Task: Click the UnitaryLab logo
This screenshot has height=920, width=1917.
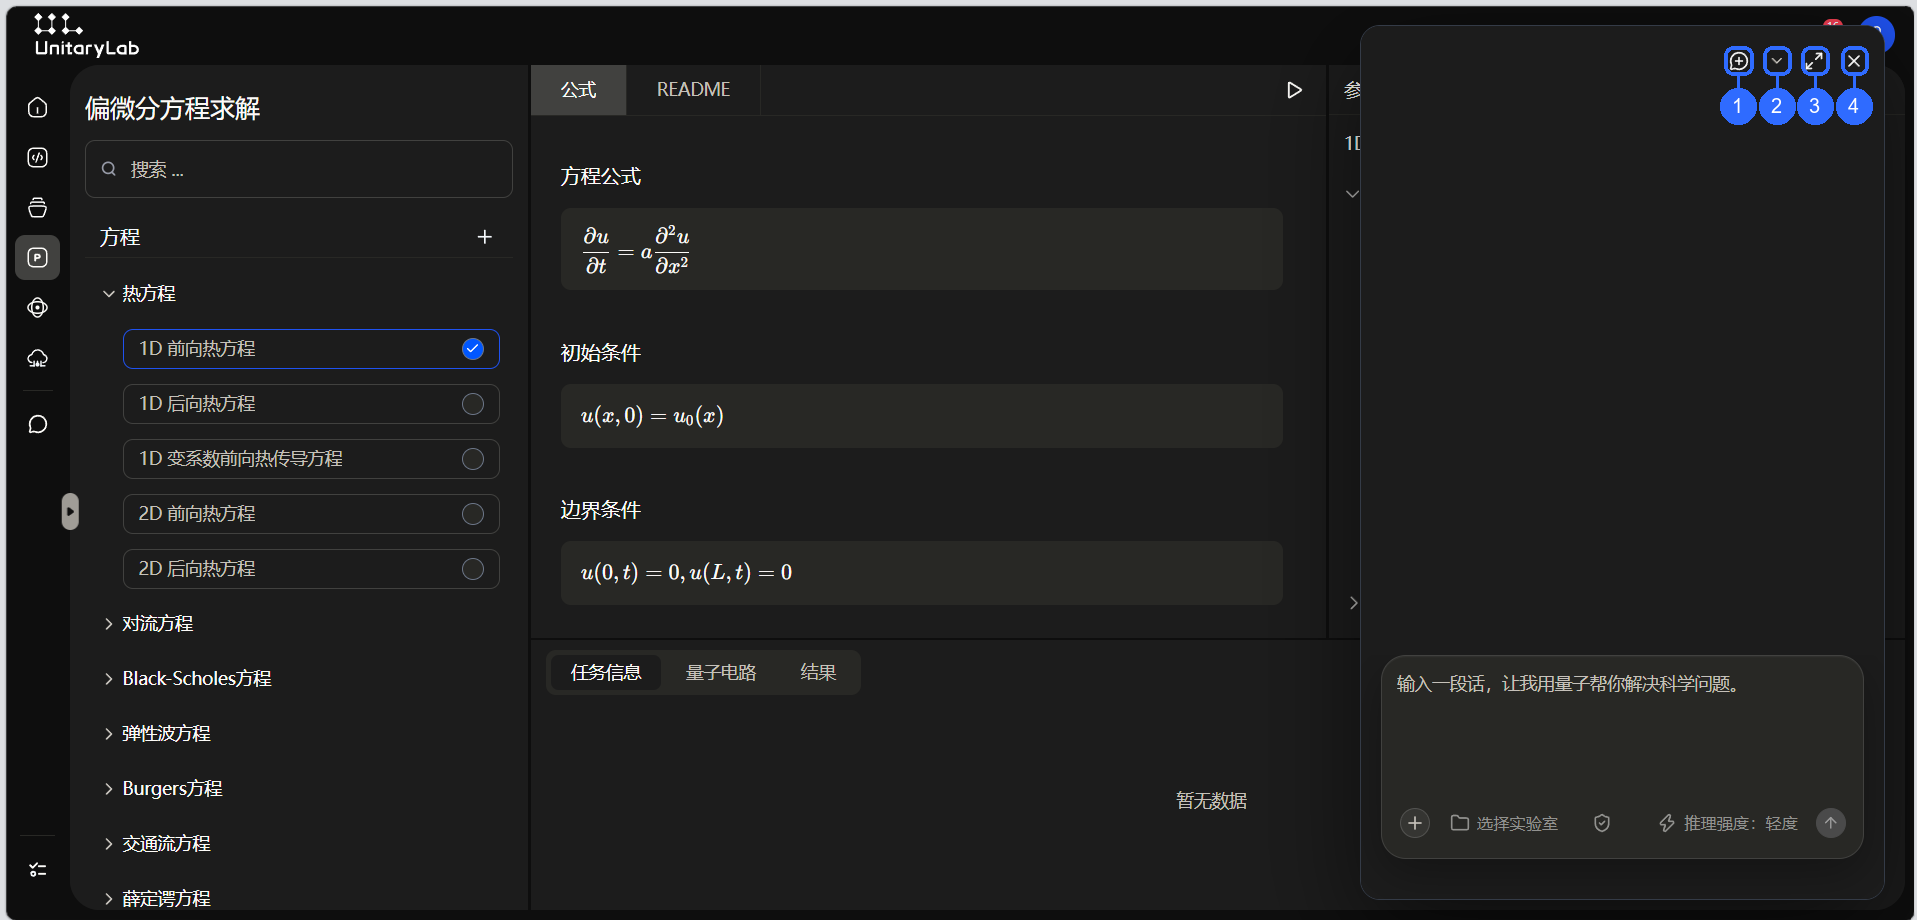Action: tap(87, 36)
